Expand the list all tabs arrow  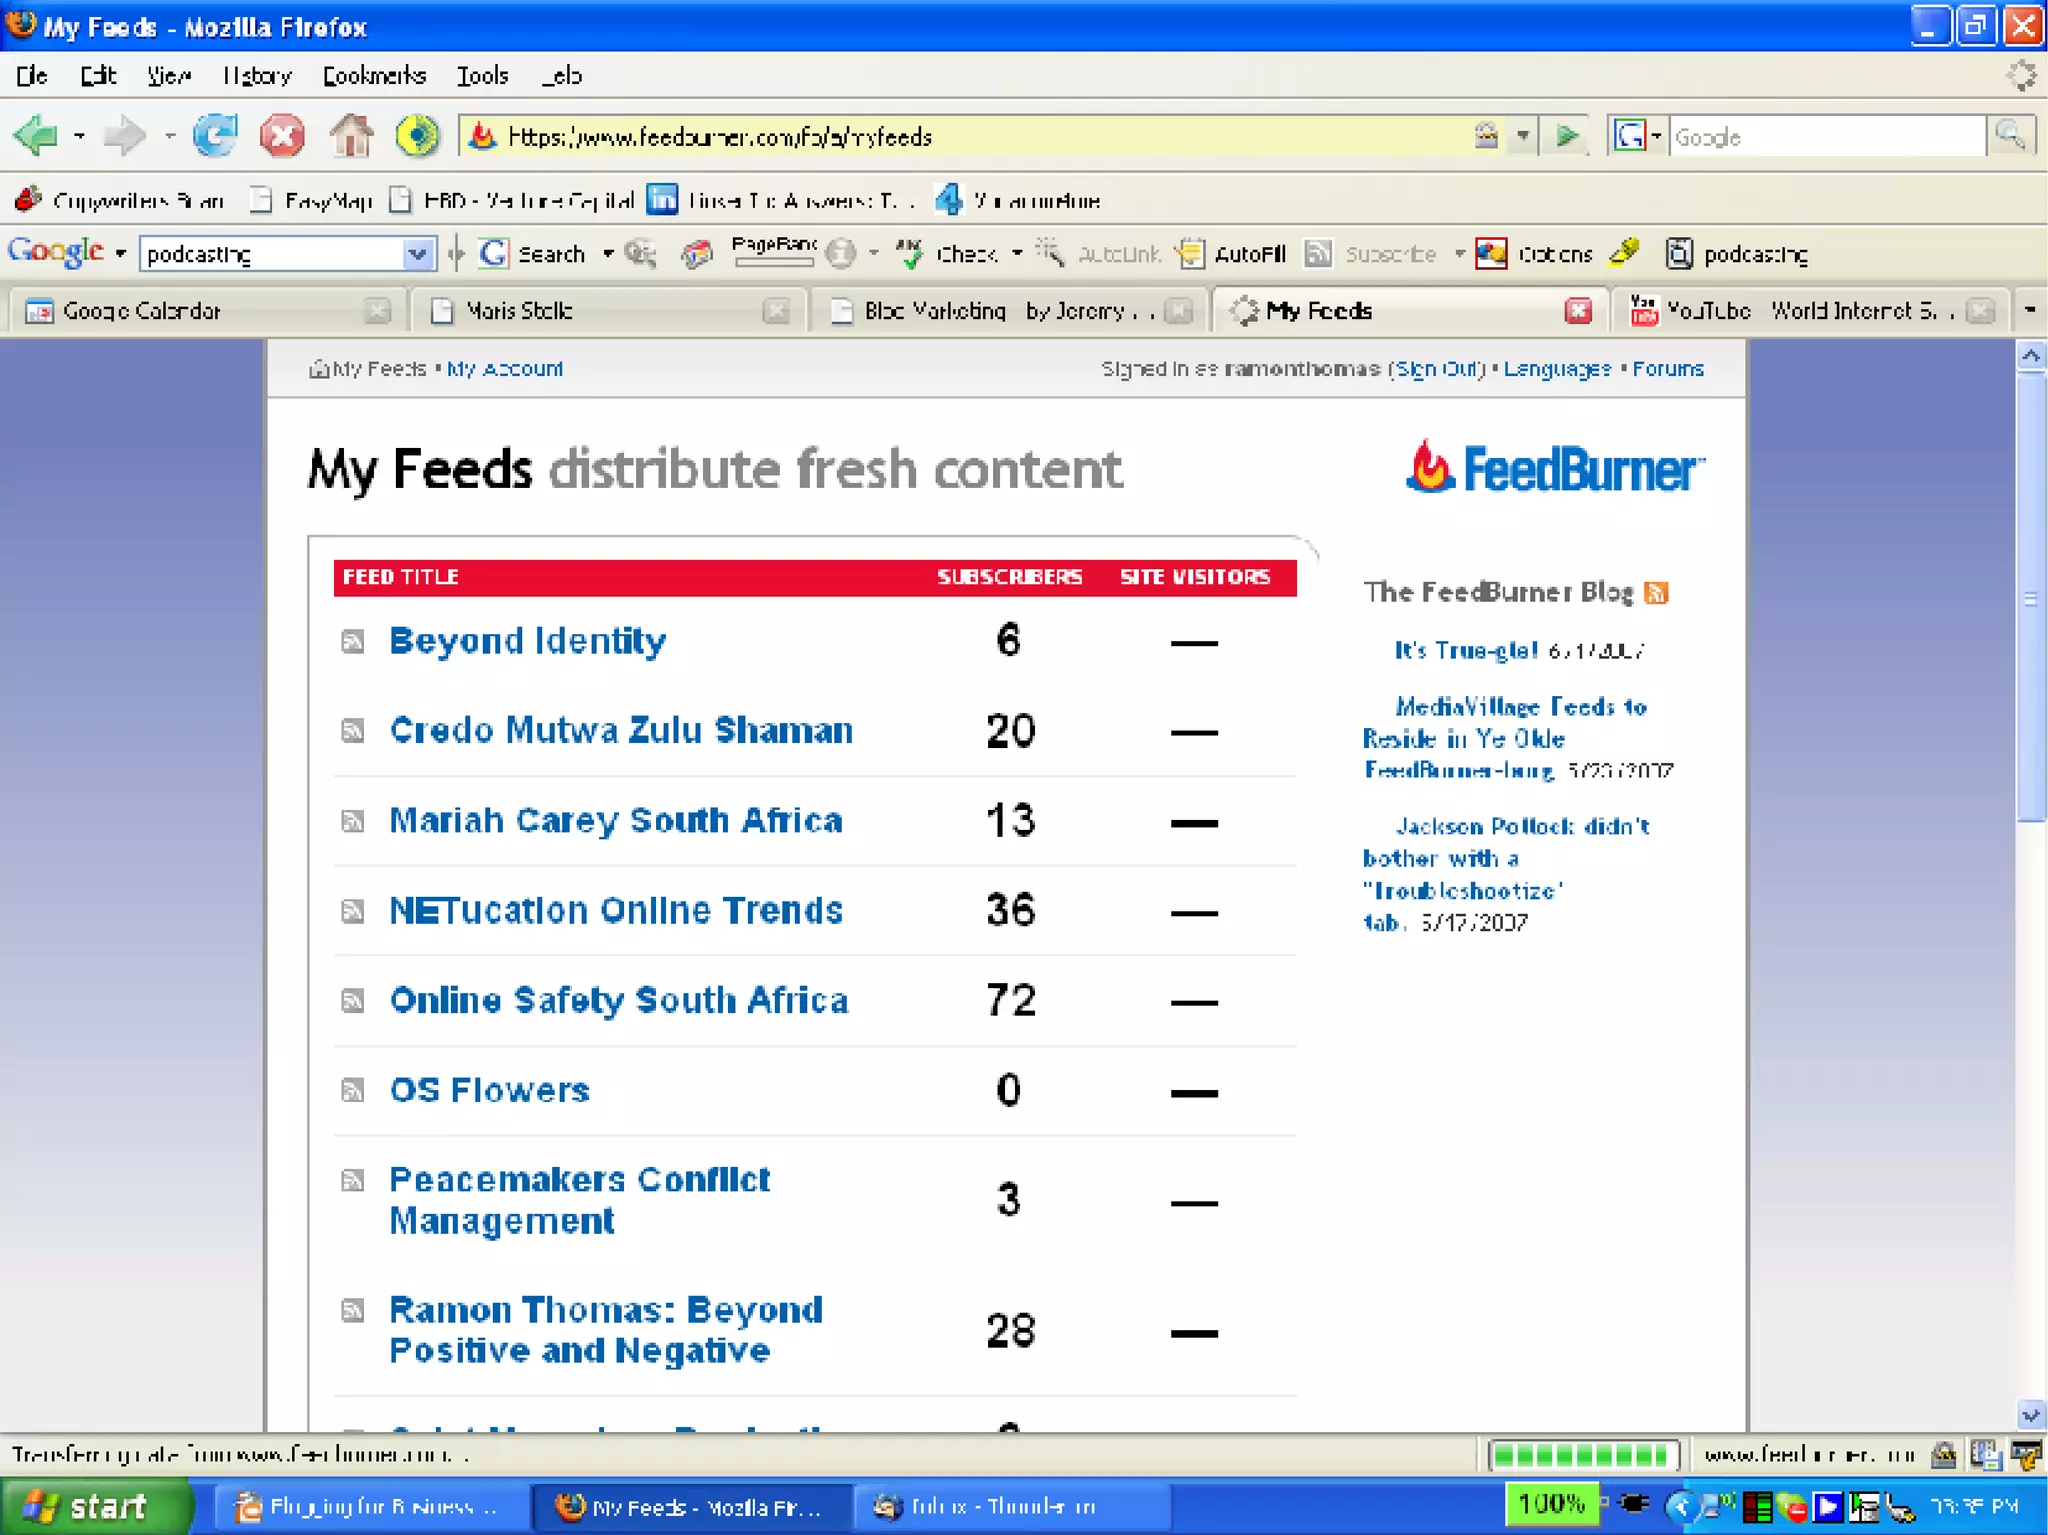click(x=2030, y=311)
